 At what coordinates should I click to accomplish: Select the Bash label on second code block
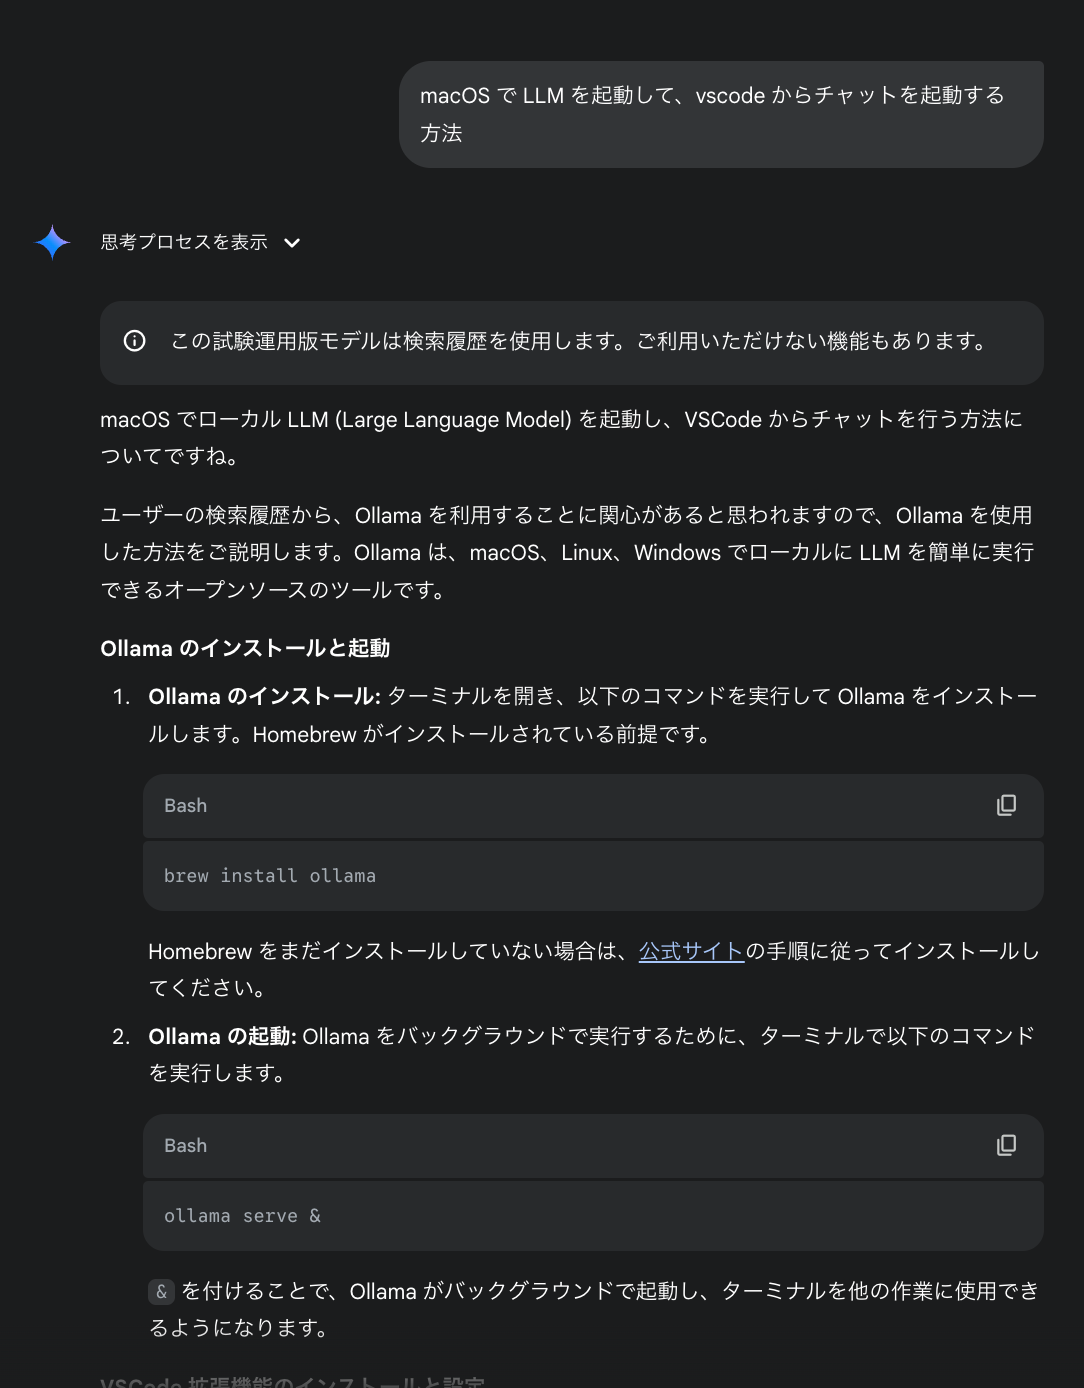[185, 1146]
